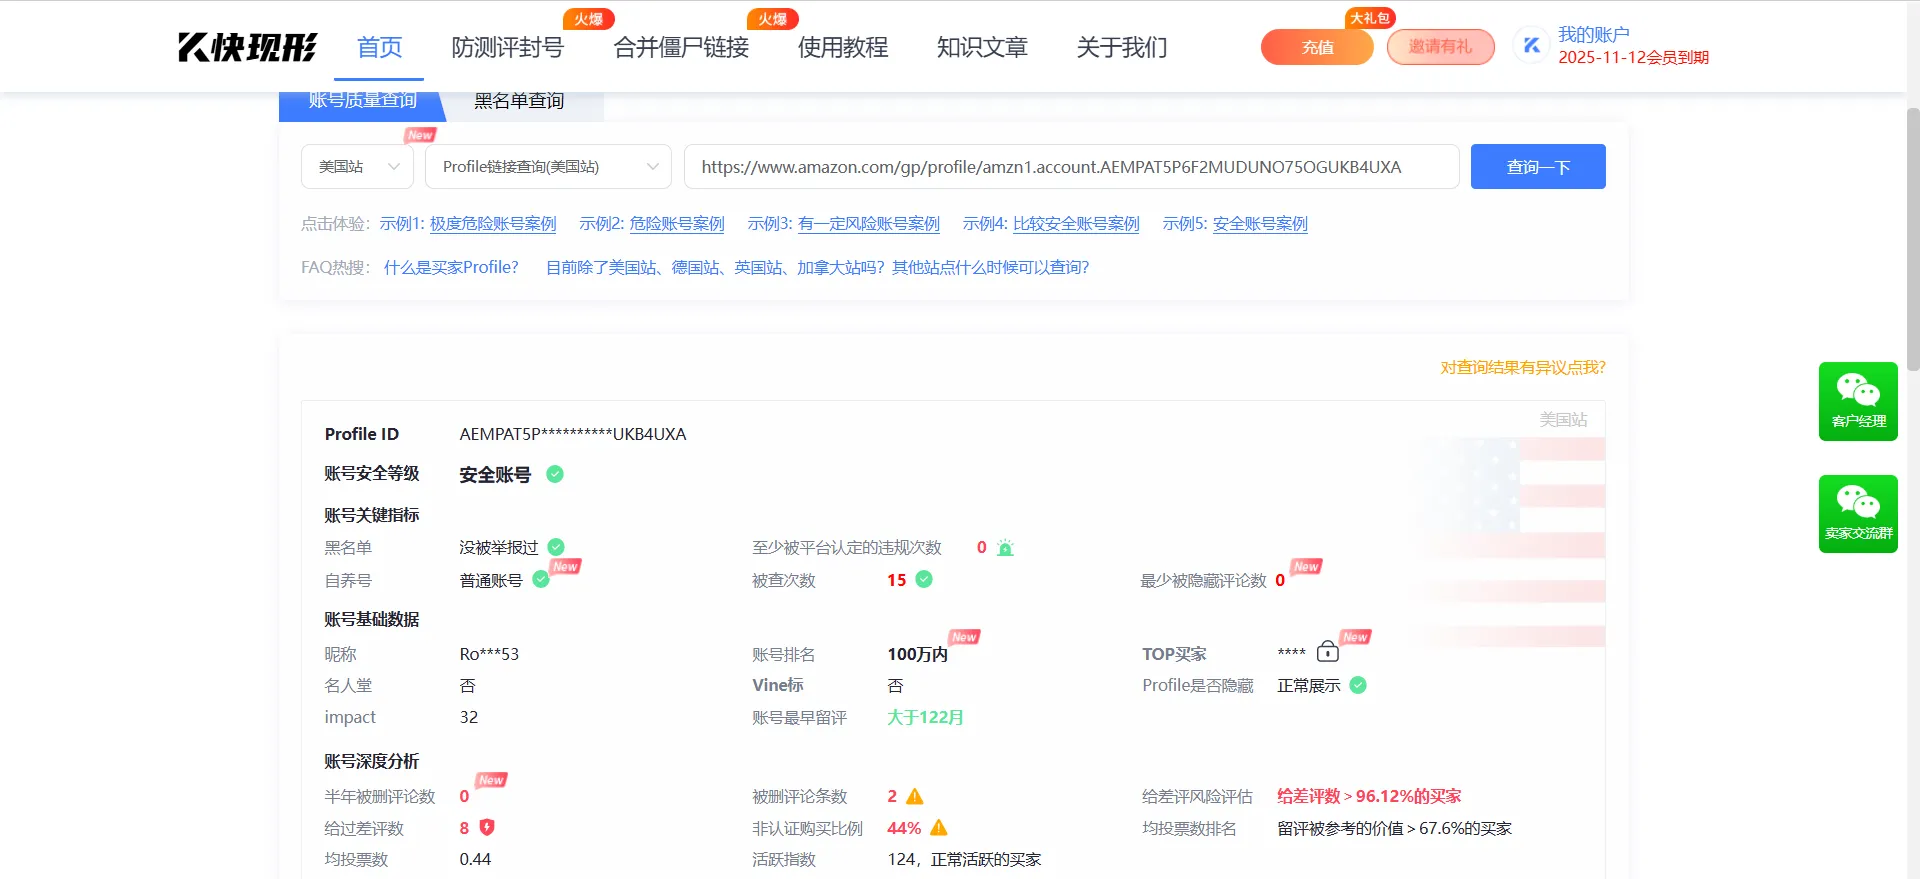The height and width of the screenshot is (879, 1920).
Task: Click the lock icon beside TOP买家
Action: [x=1327, y=652]
